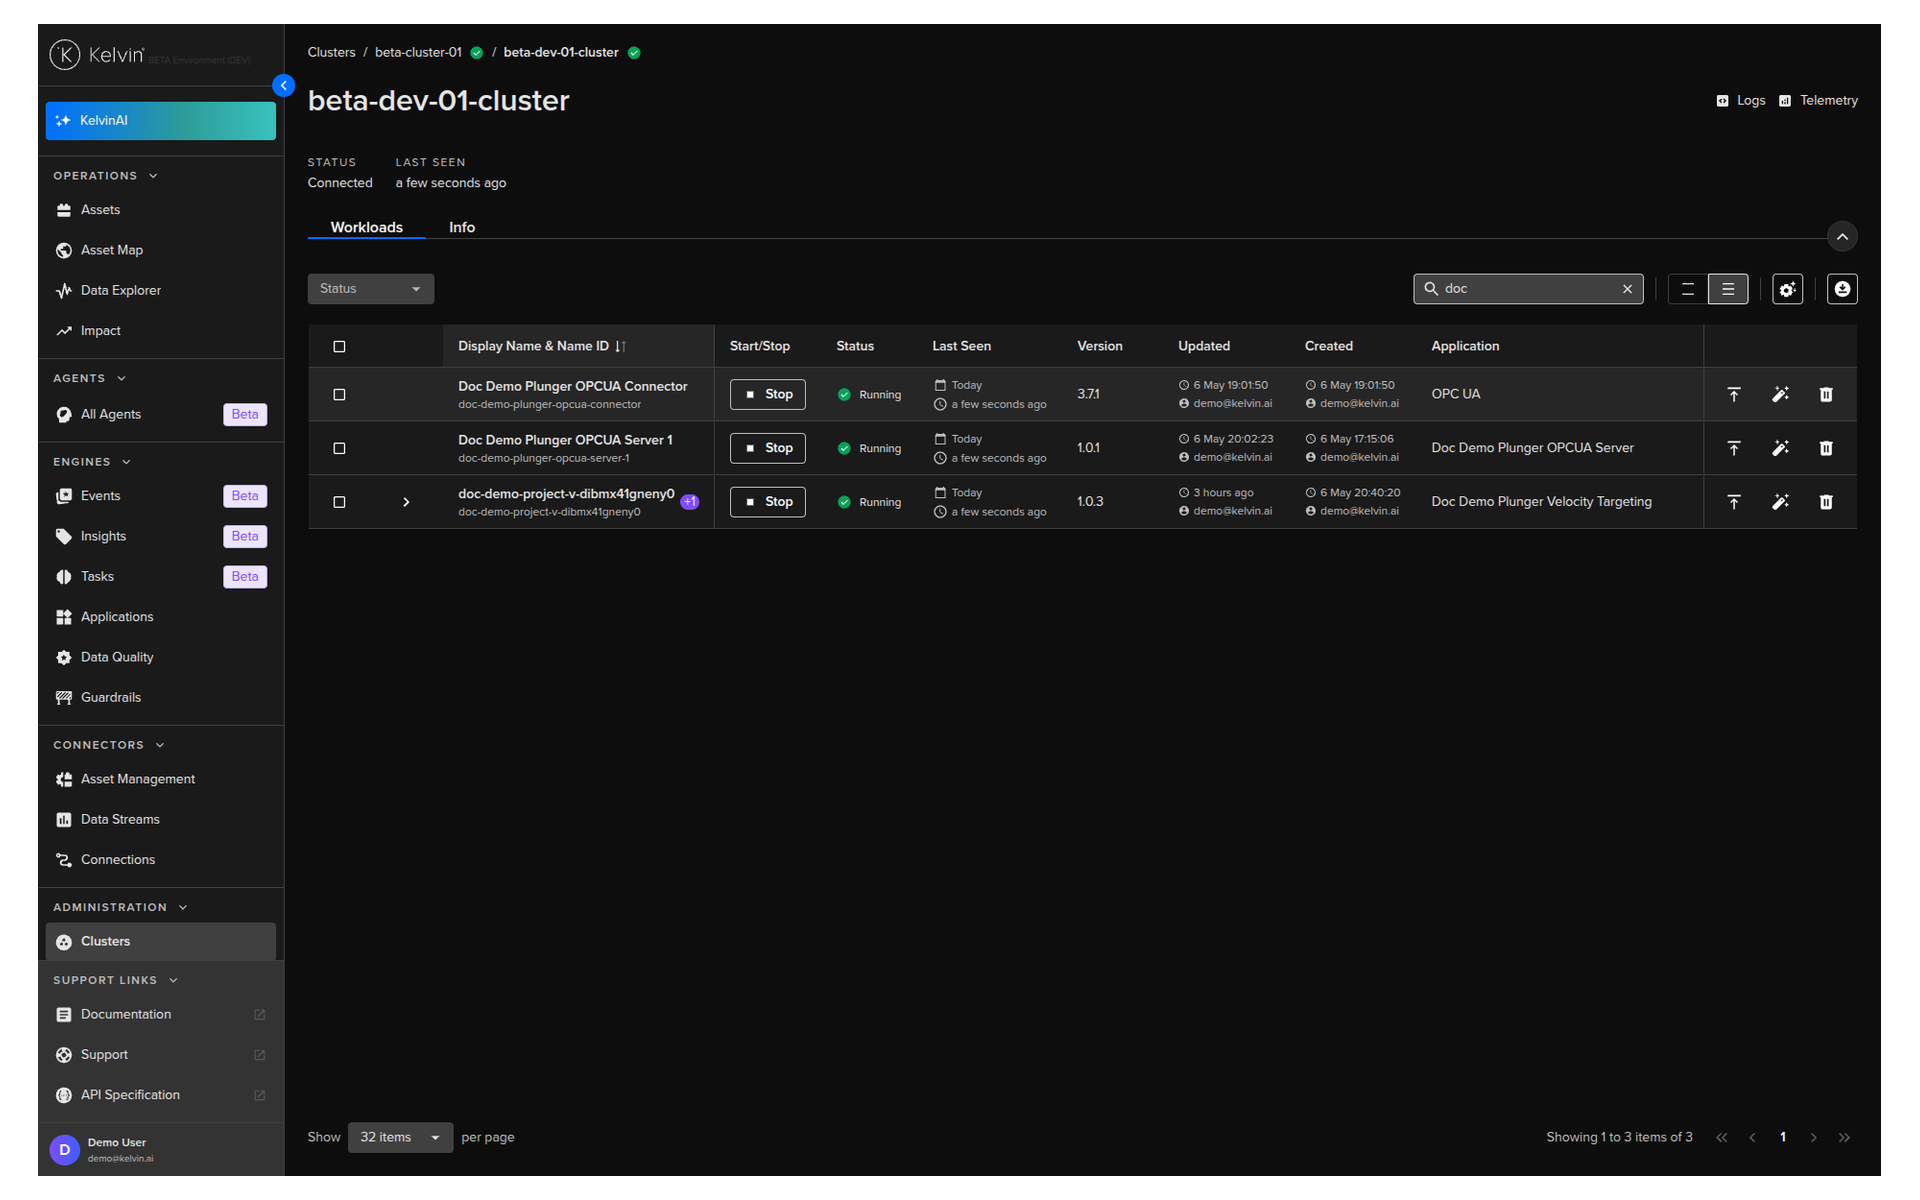Open Data Explorer page

(160, 291)
